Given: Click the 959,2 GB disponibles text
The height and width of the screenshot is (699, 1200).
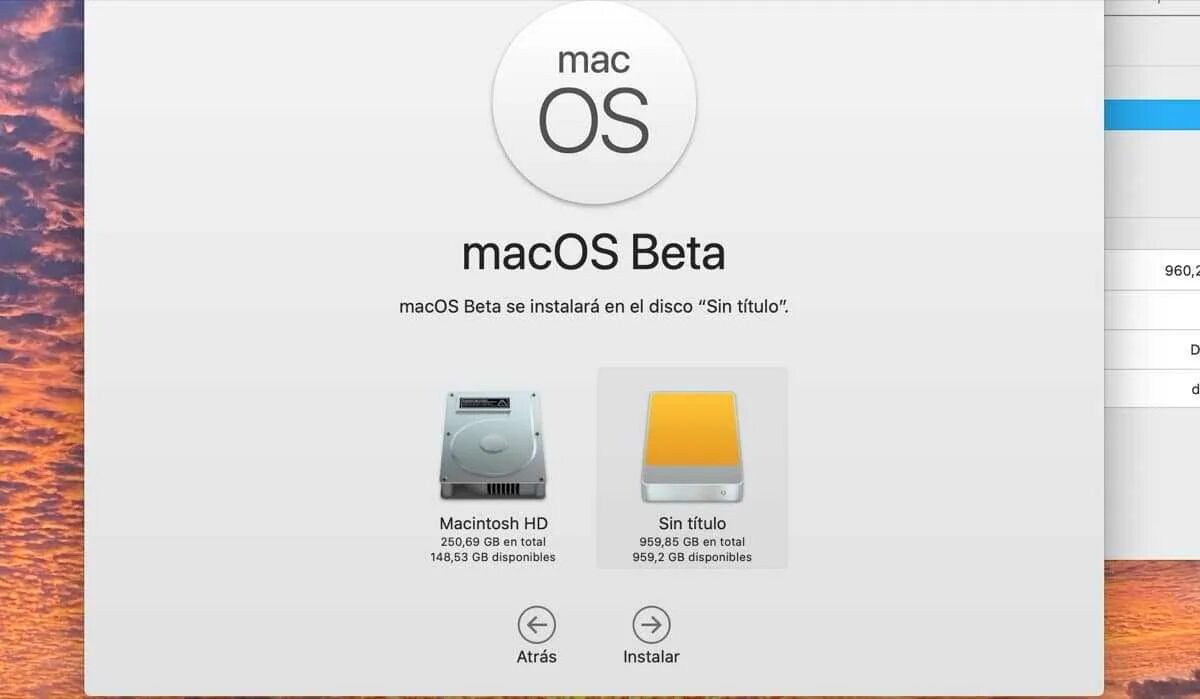Looking at the screenshot, I should (x=692, y=557).
